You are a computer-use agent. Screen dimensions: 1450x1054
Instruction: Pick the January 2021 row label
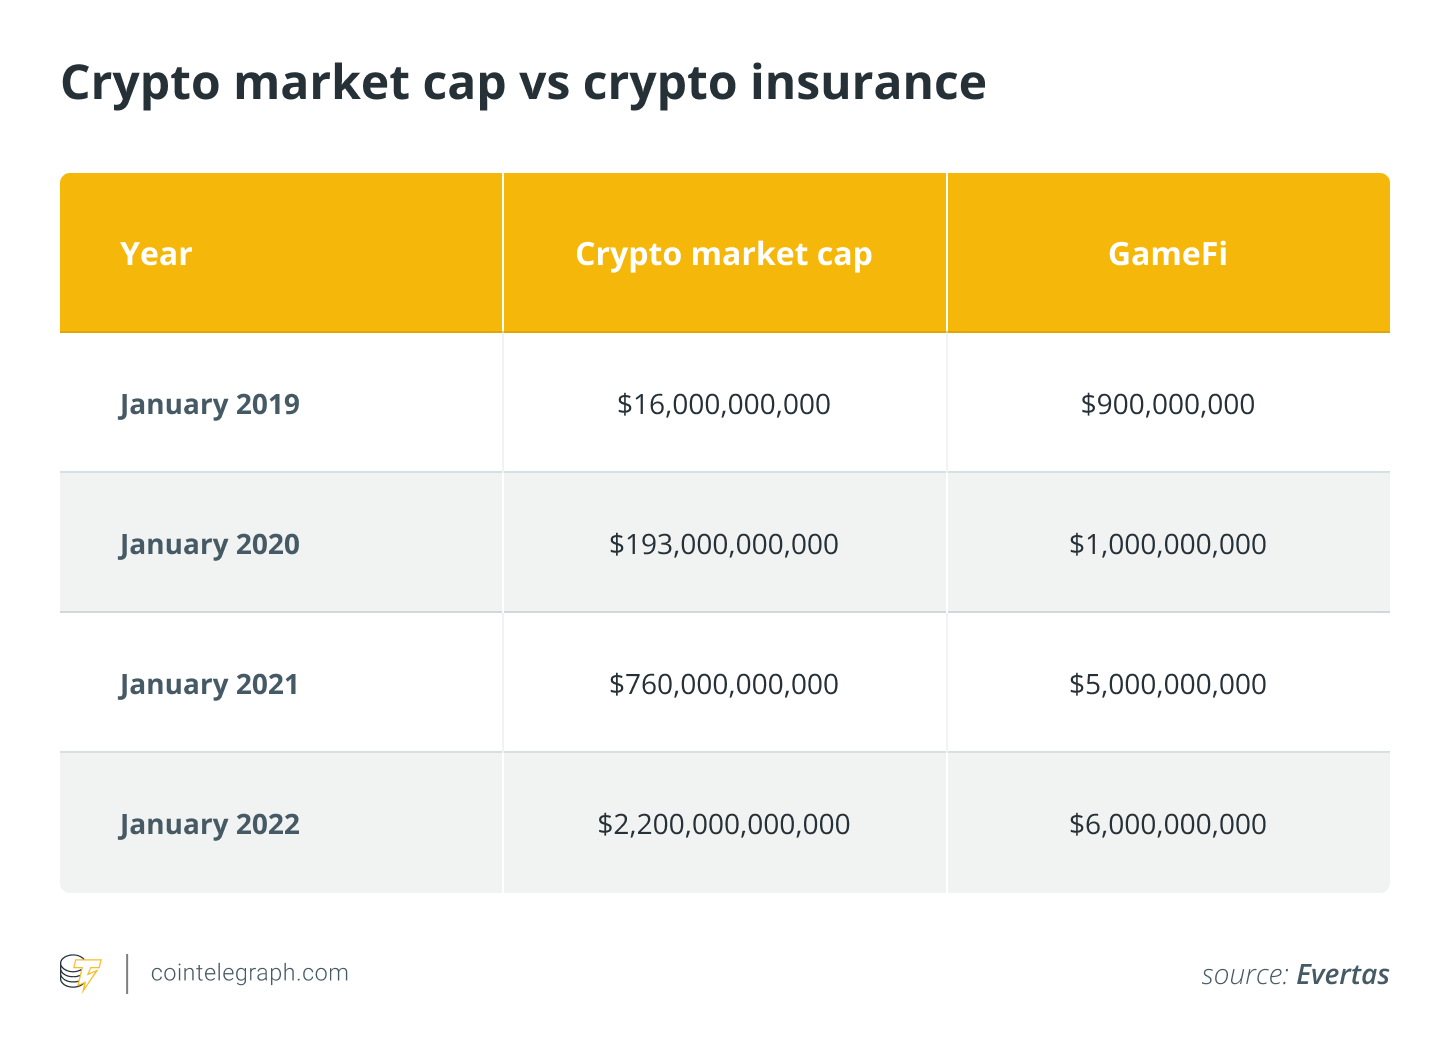(x=209, y=684)
